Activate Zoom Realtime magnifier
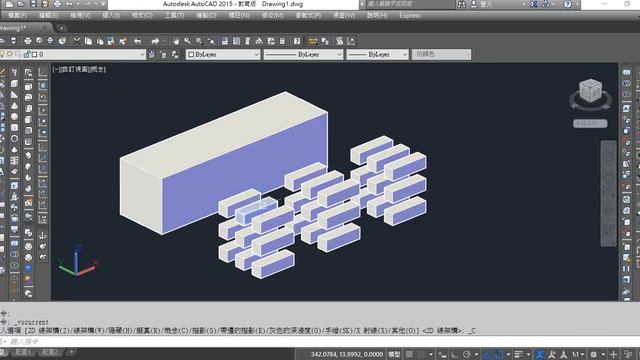The width and height of the screenshot is (640, 360). point(187,41)
